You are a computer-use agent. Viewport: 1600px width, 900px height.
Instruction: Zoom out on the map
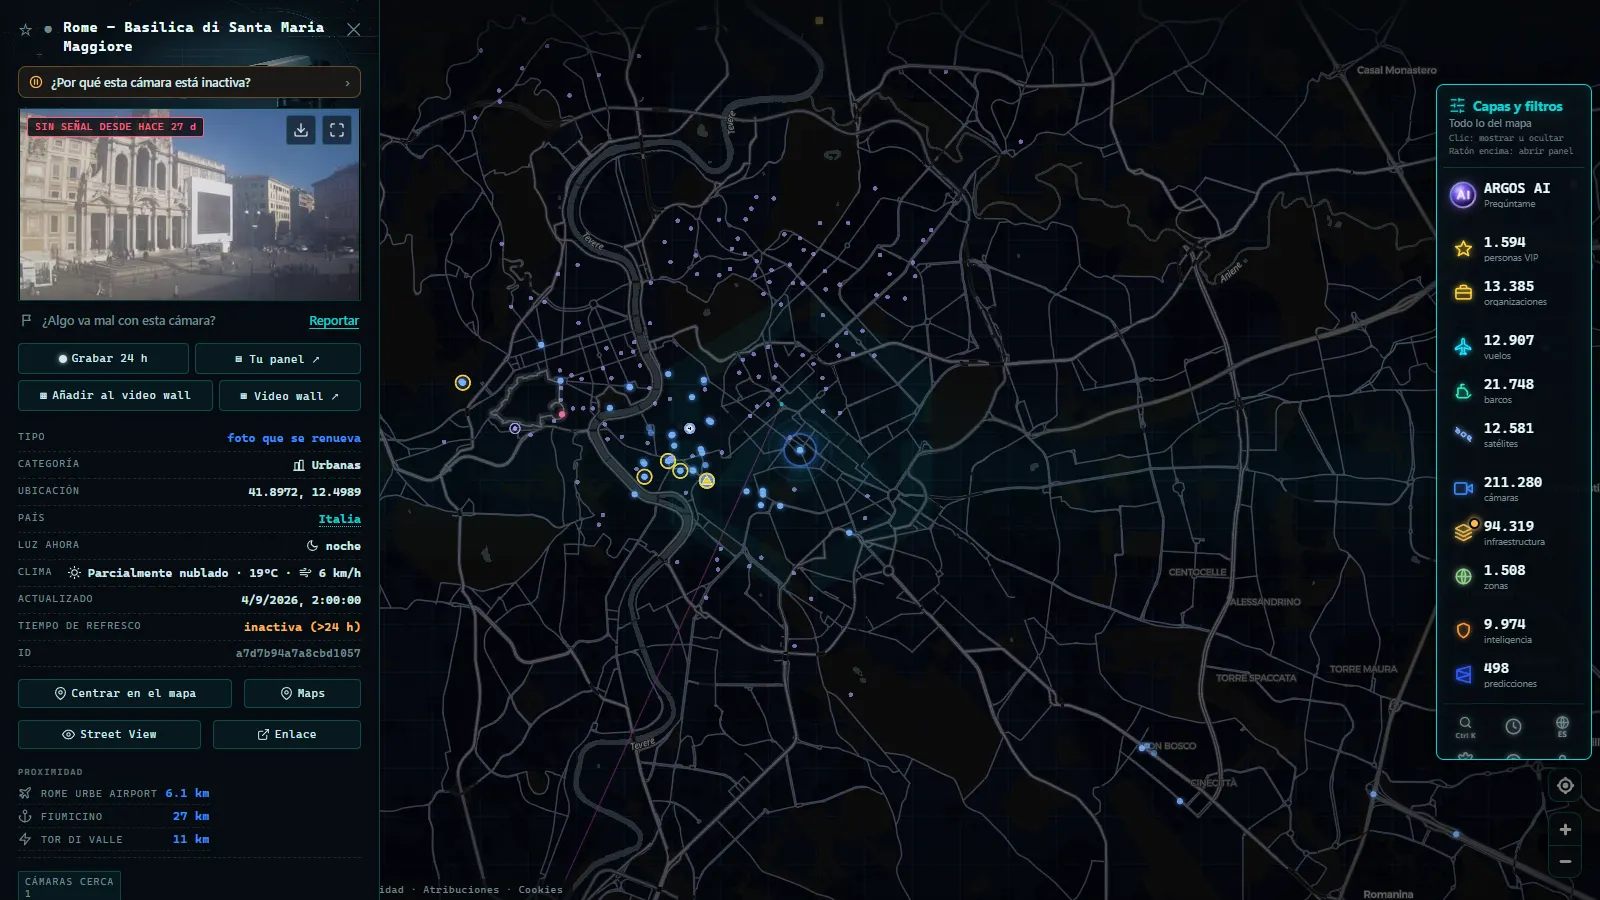(x=1565, y=861)
